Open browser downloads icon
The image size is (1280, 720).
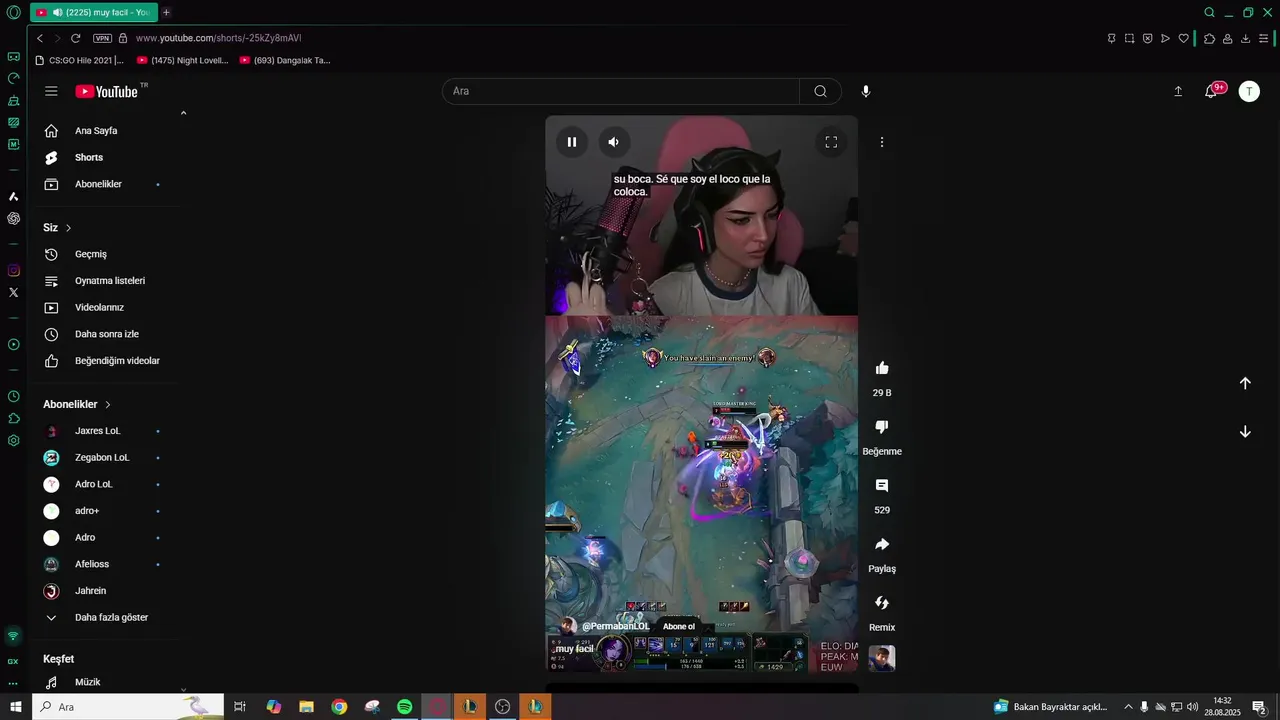point(1245,38)
